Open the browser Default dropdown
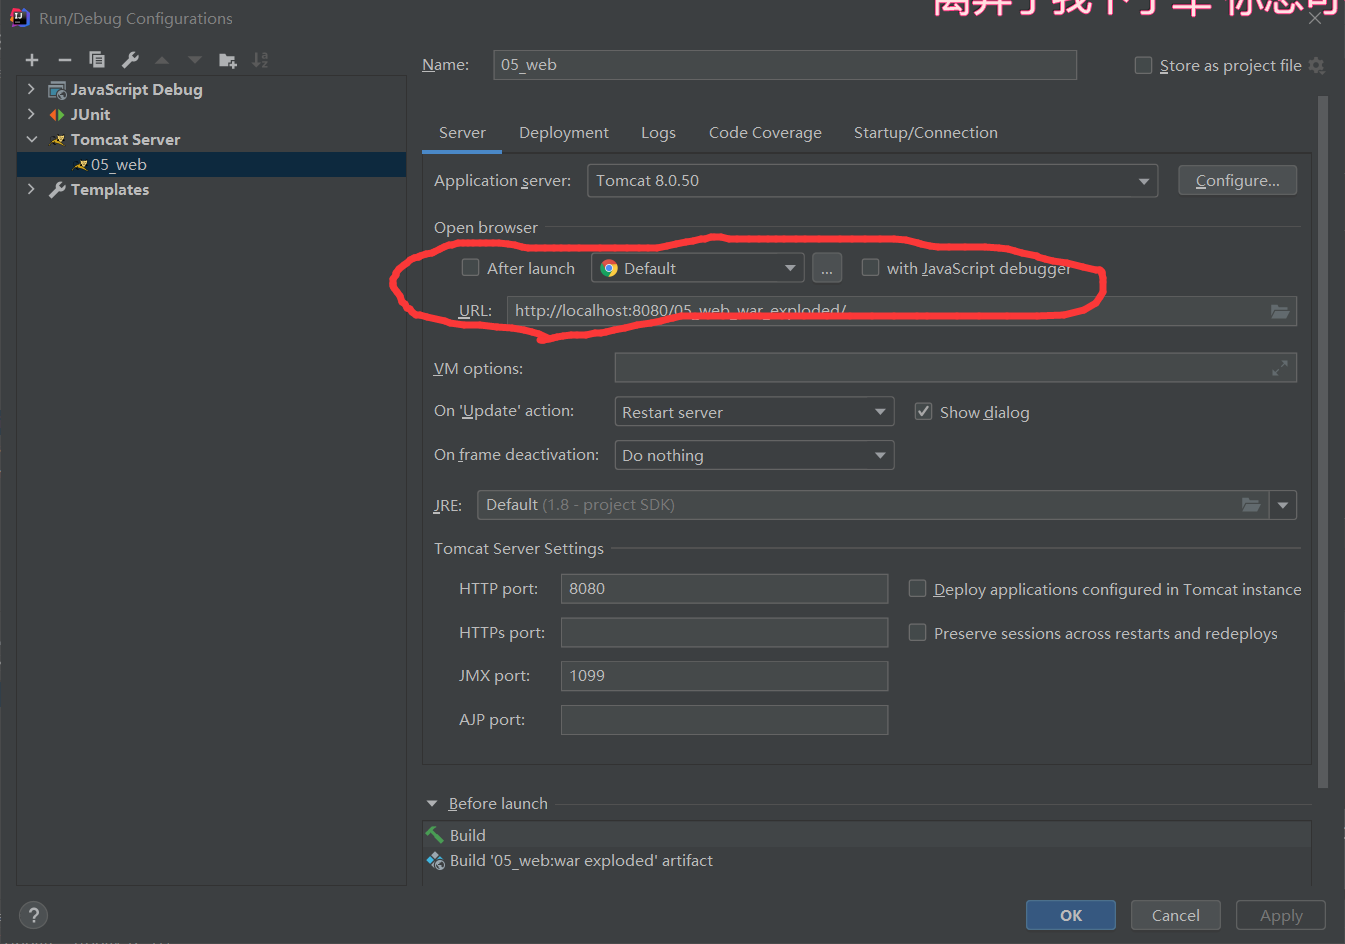The width and height of the screenshot is (1345, 944). pyautogui.click(x=698, y=268)
